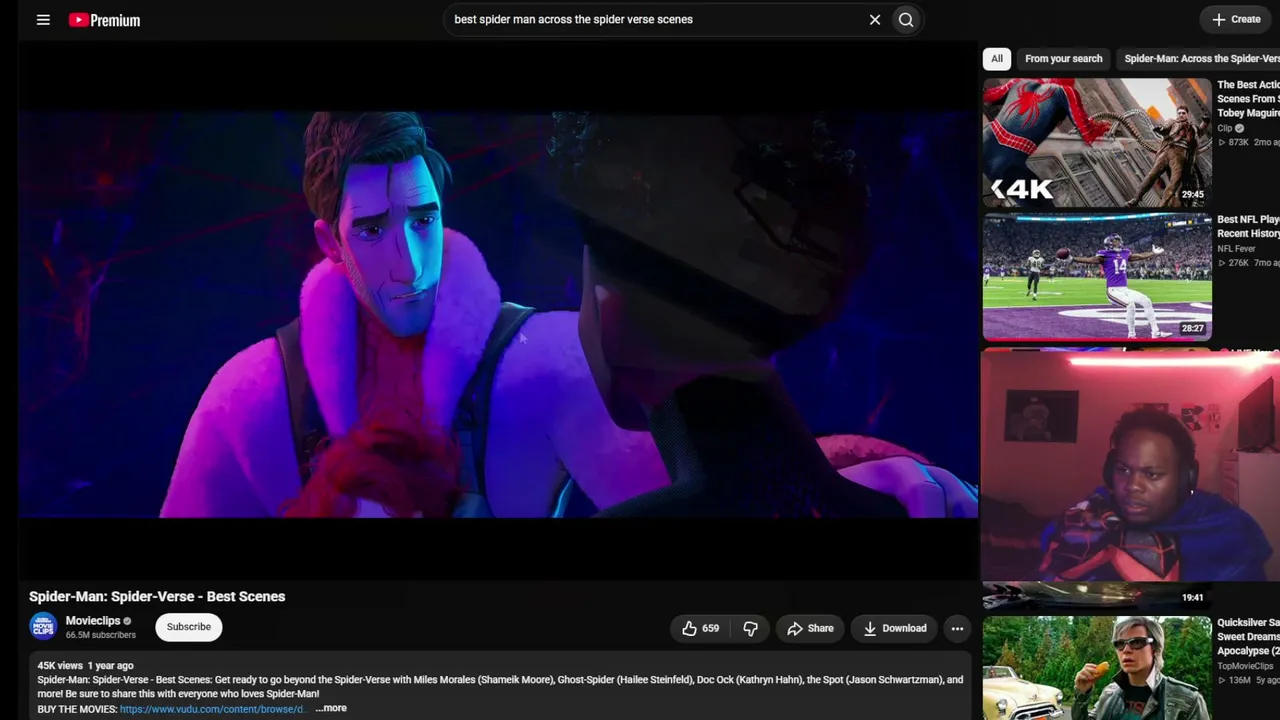Image resolution: width=1280 pixels, height=720 pixels.
Task: Click the webcam overlay of the streamer
Action: [x=1130, y=465]
